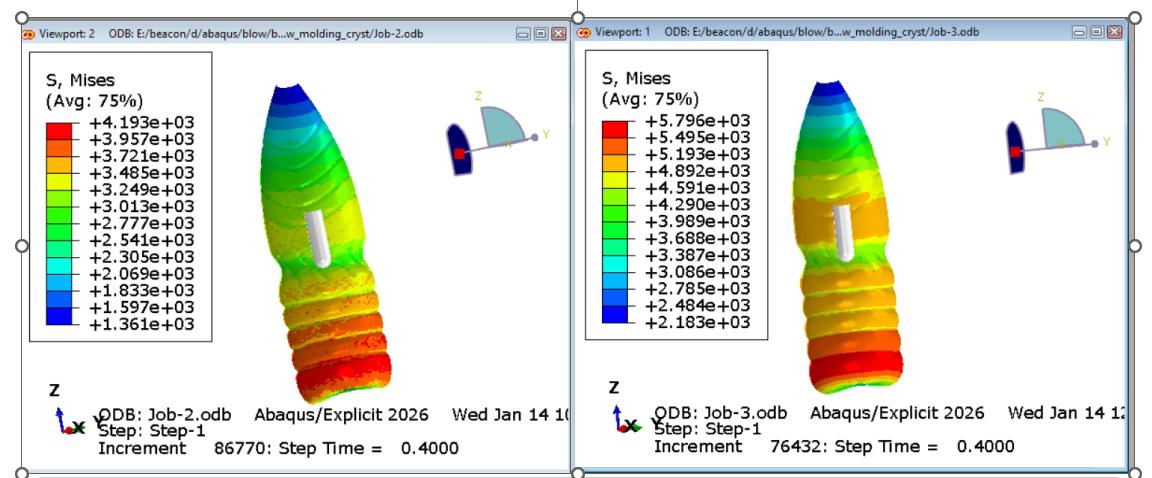Screen dimensions: 1152x478
Task: Click 'Step: Step-1' in Viewport 1
Action: 708,430
